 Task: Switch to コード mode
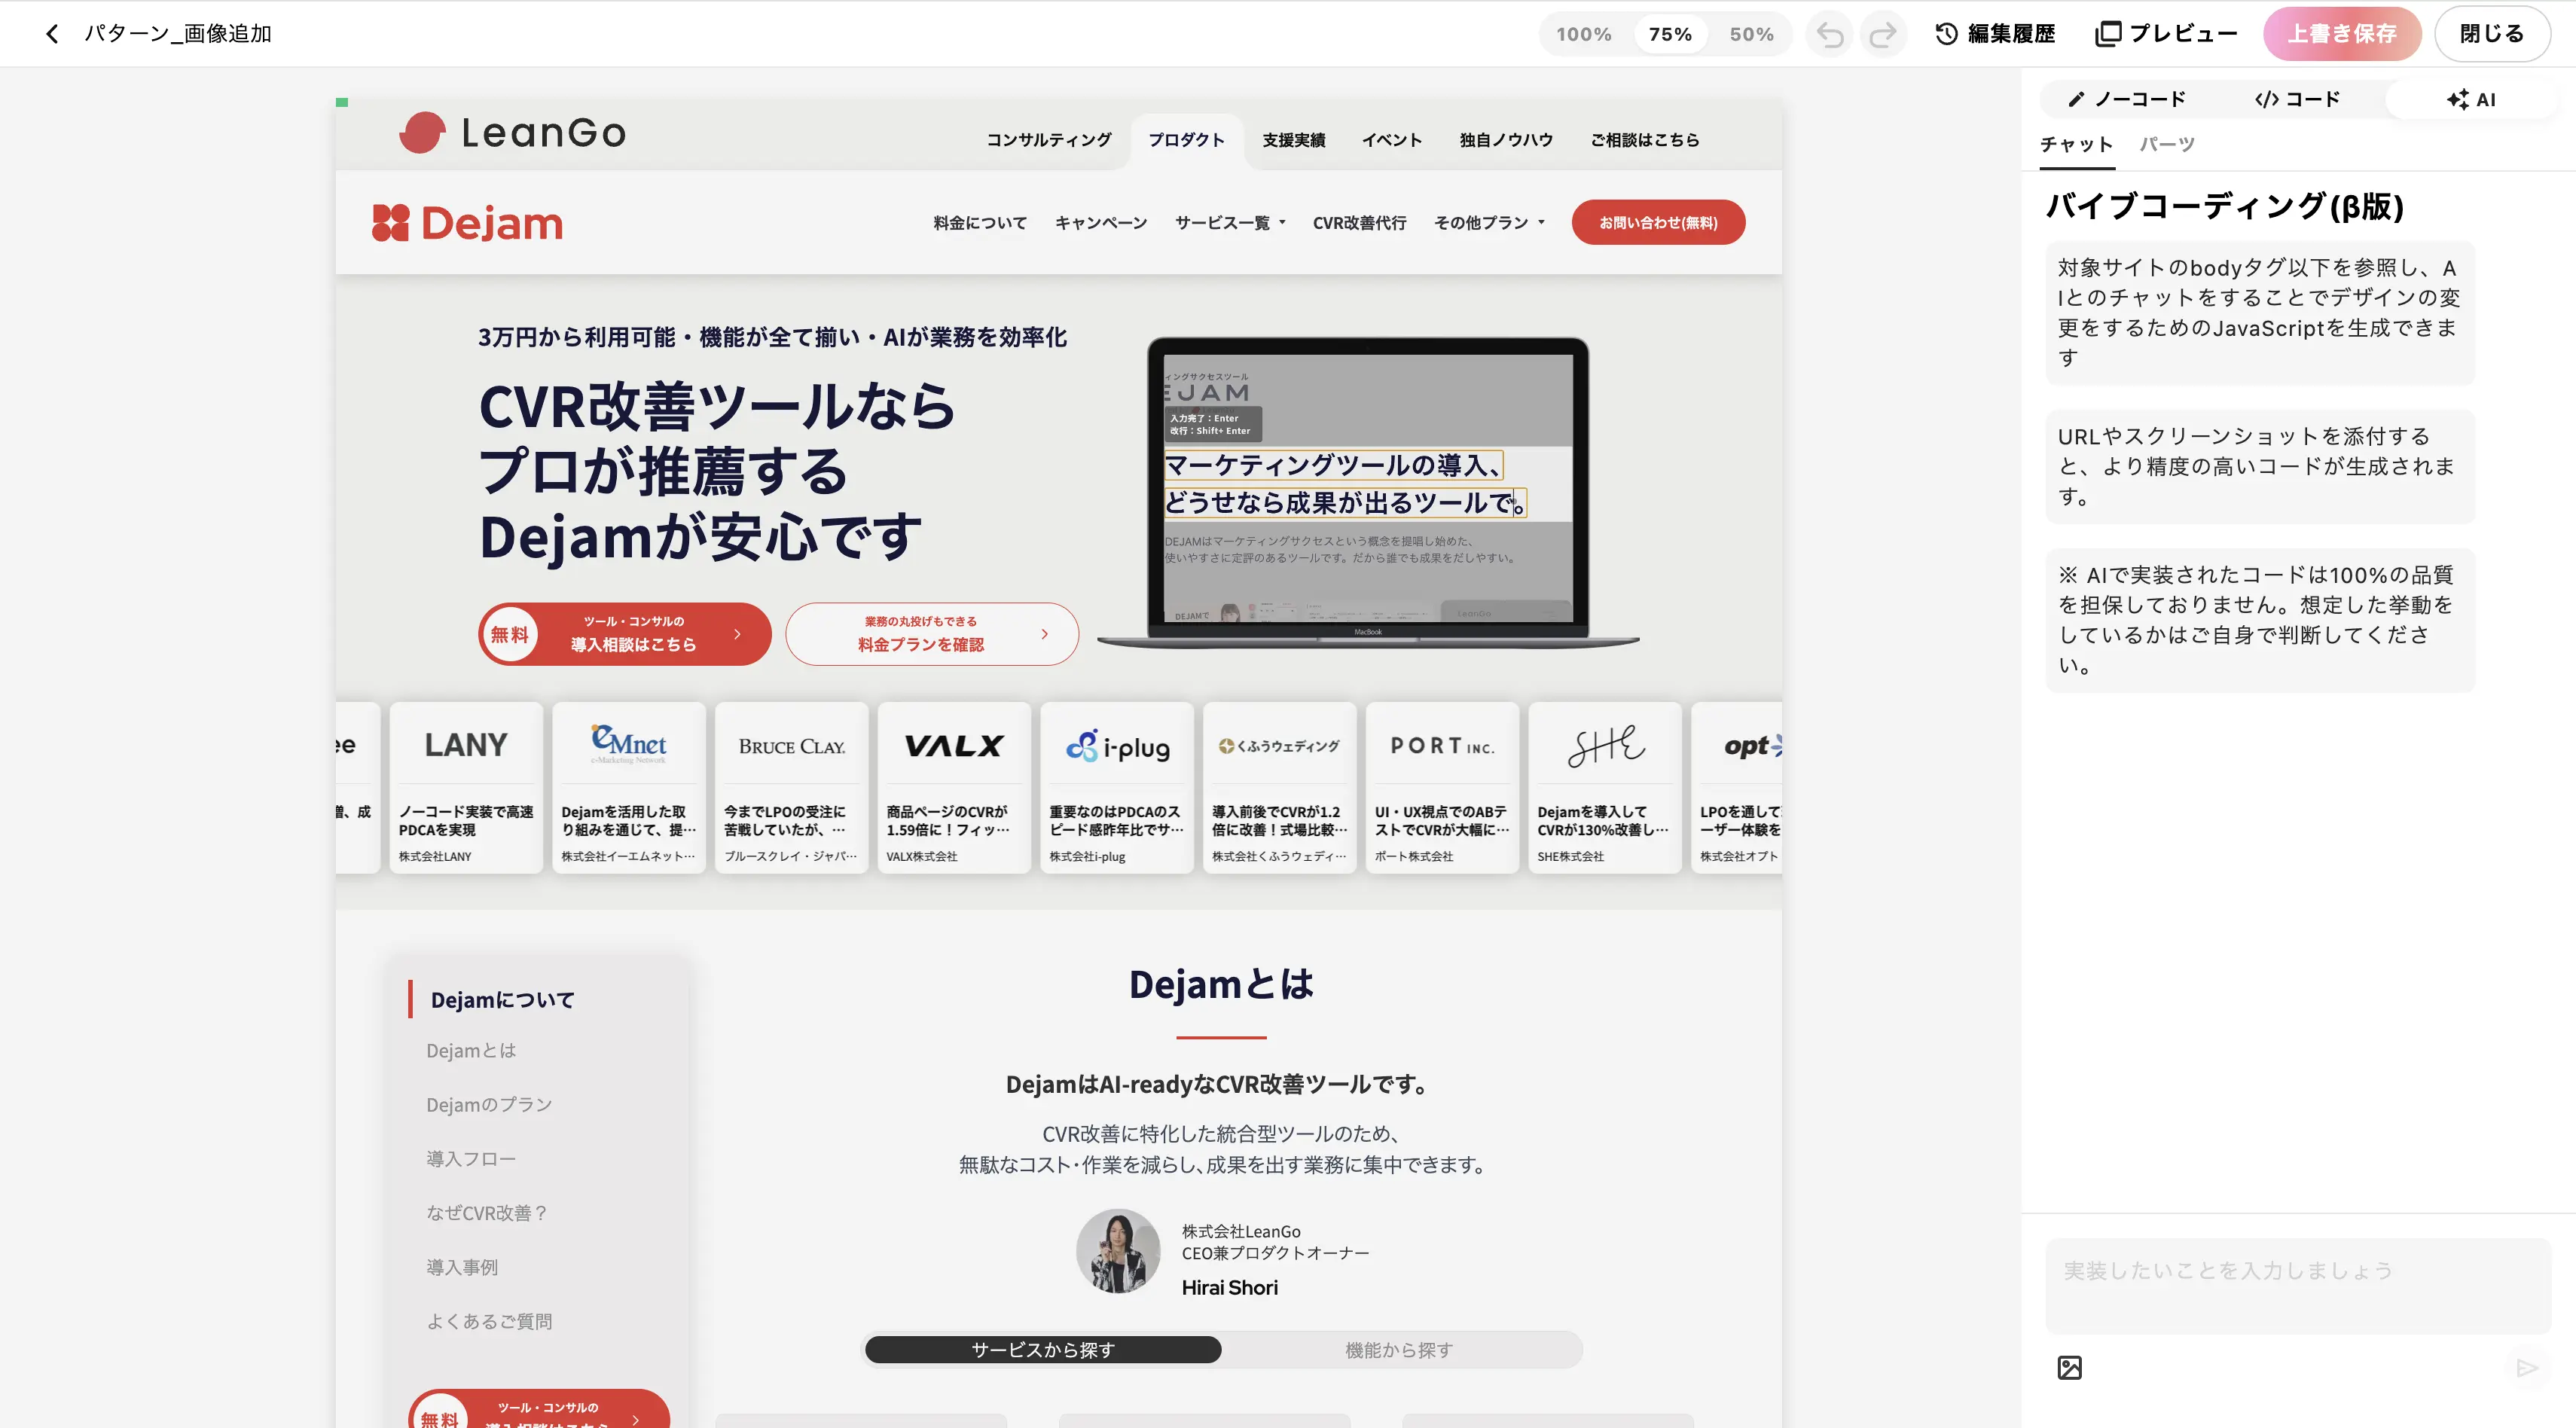(2297, 99)
